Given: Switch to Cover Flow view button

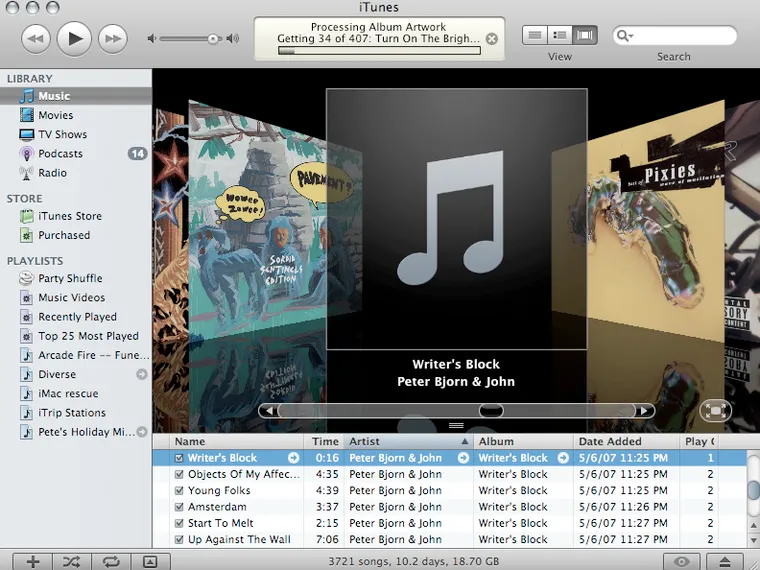Looking at the screenshot, I should pyautogui.click(x=585, y=35).
